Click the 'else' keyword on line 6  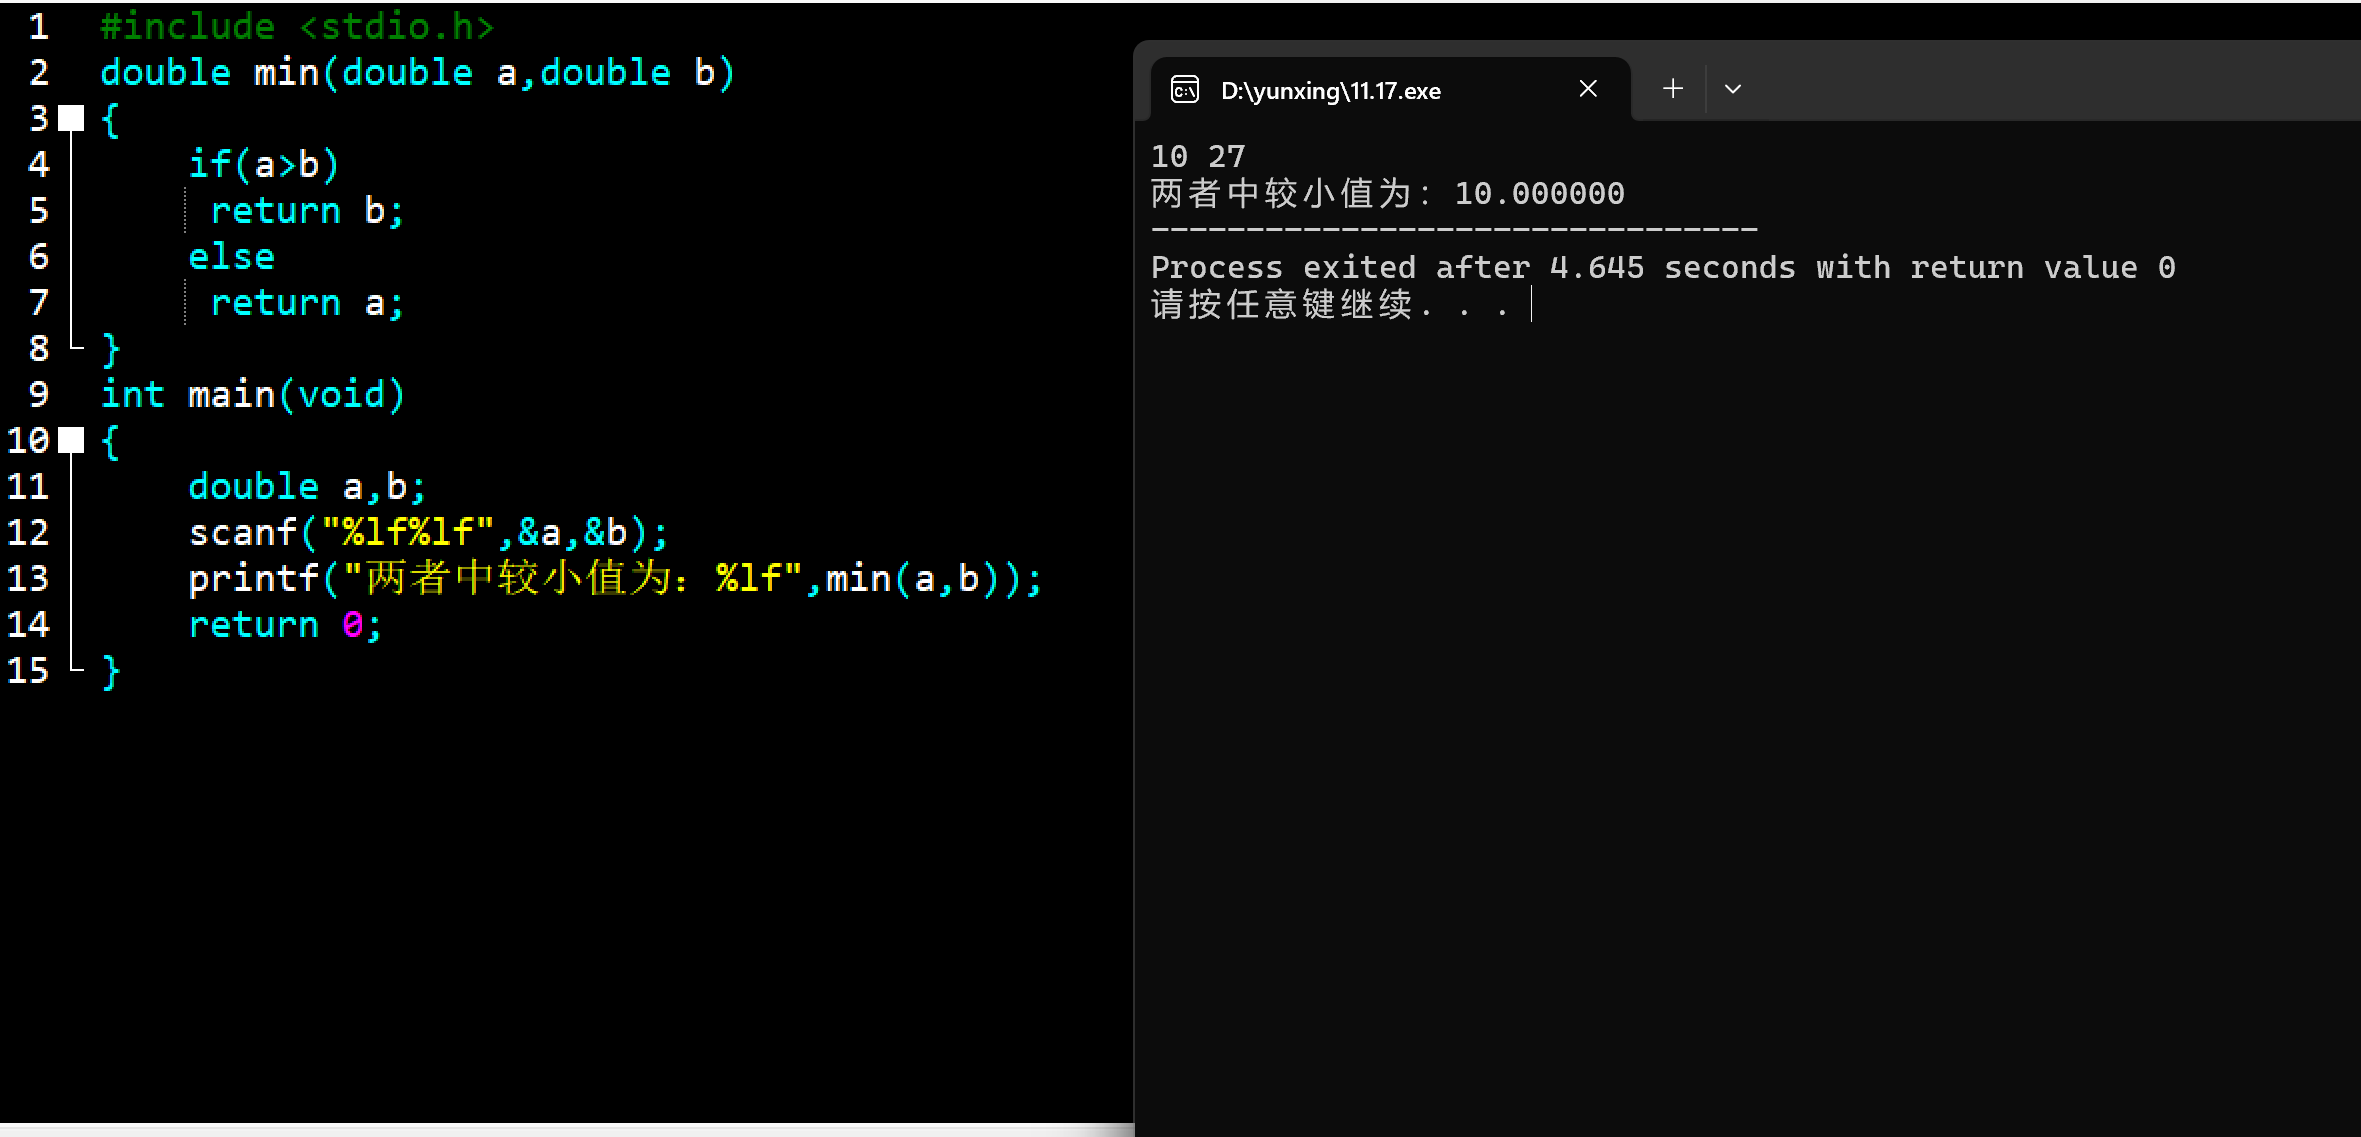click(x=231, y=257)
